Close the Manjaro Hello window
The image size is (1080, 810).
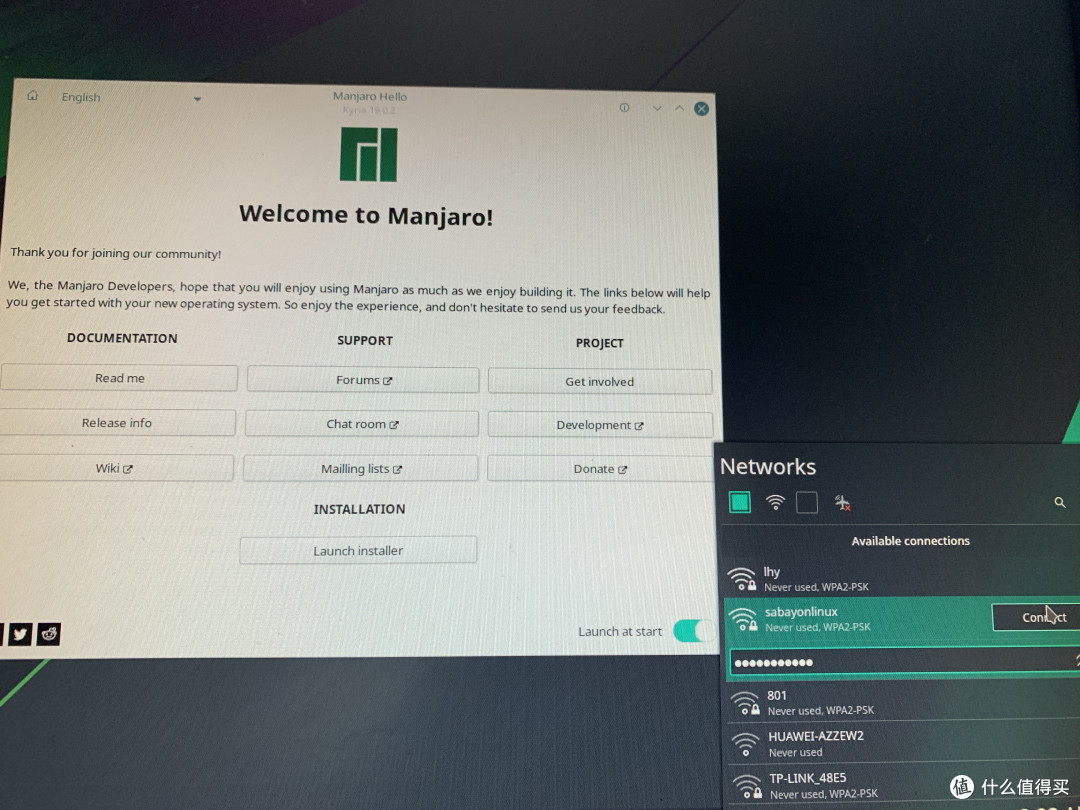click(701, 109)
